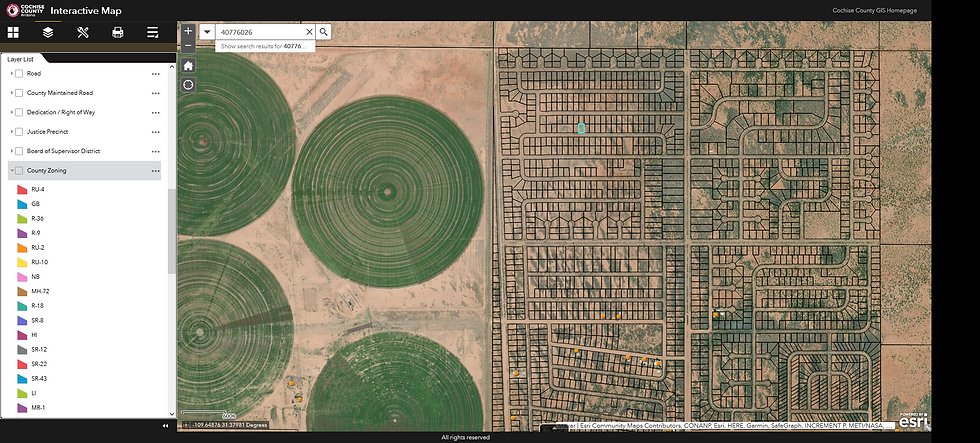Click the SR-12 legend label
The width and height of the screenshot is (980, 443).
[x=39, y=349]
